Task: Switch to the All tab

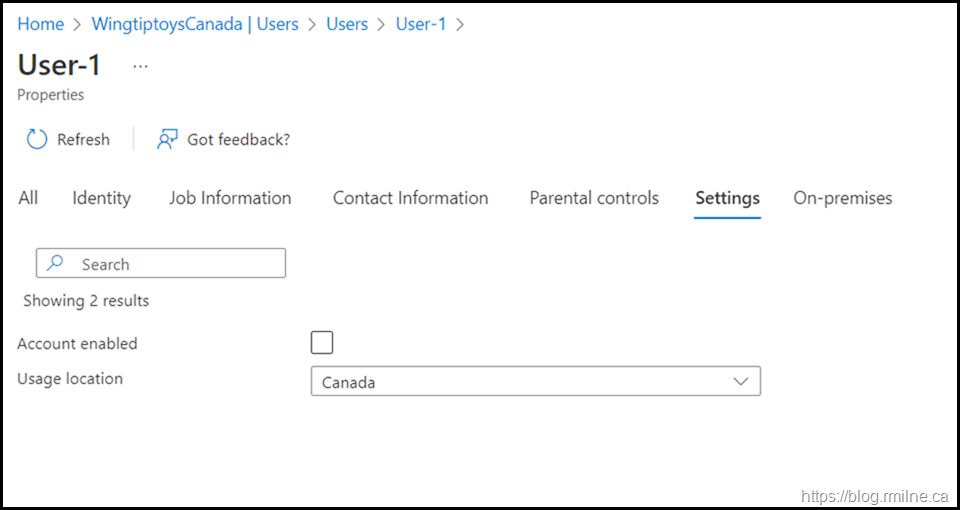Action: click(x=28, y=198)
